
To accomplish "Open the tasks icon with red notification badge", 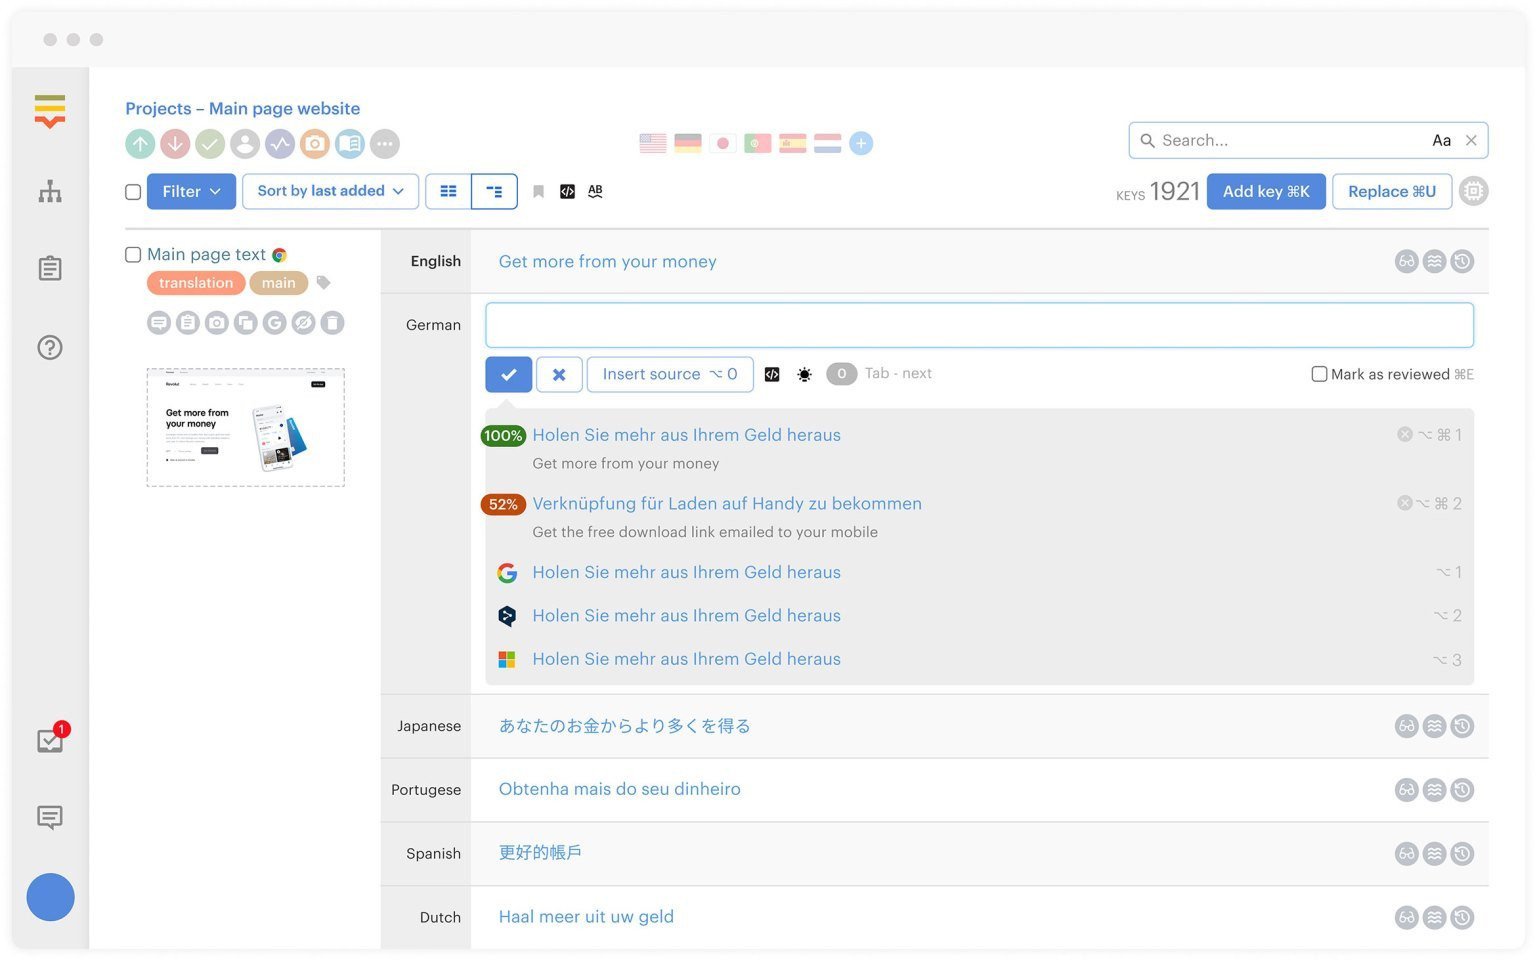I will [x=50, y=740].
